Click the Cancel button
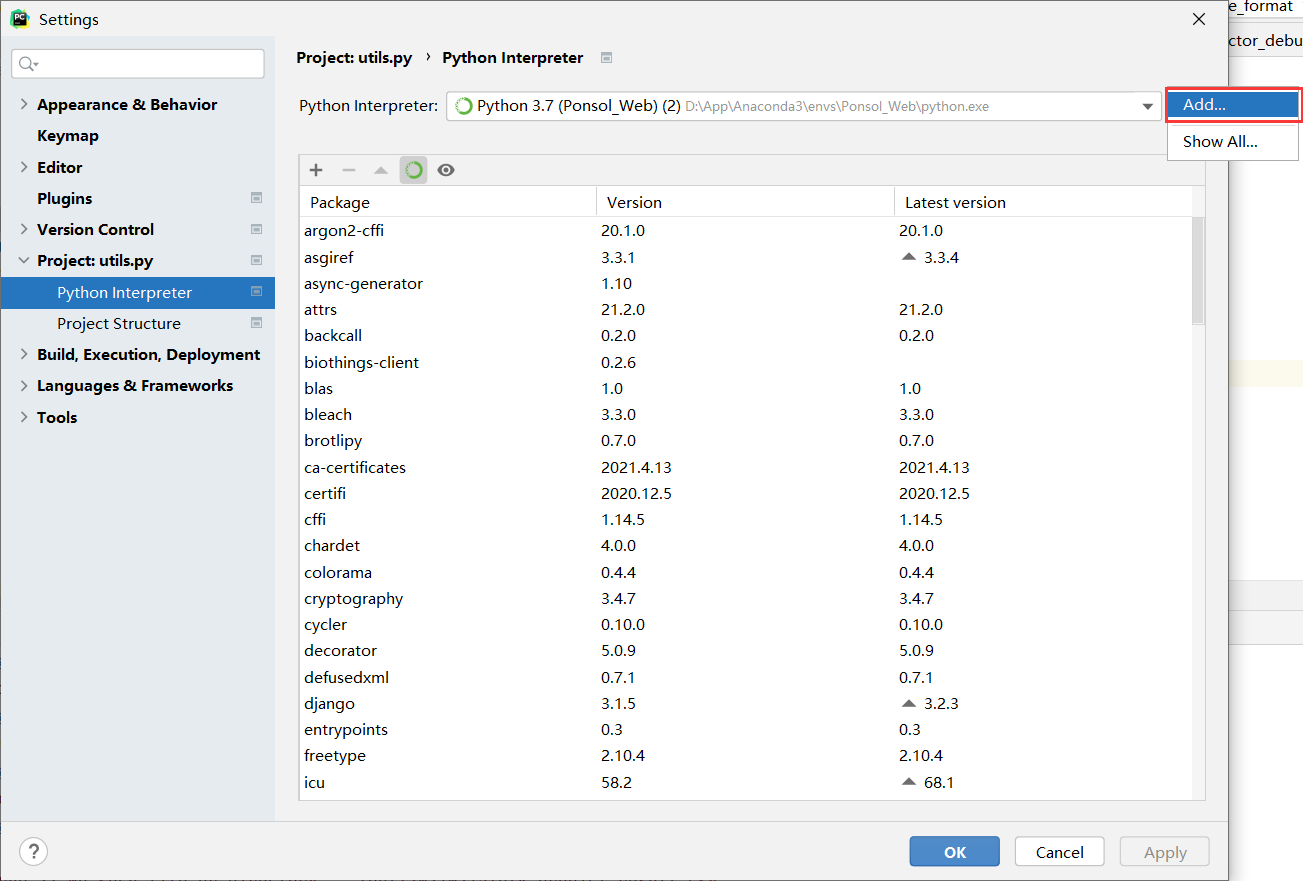Screen dimensions: 1303x881 tap(1059, 851)
